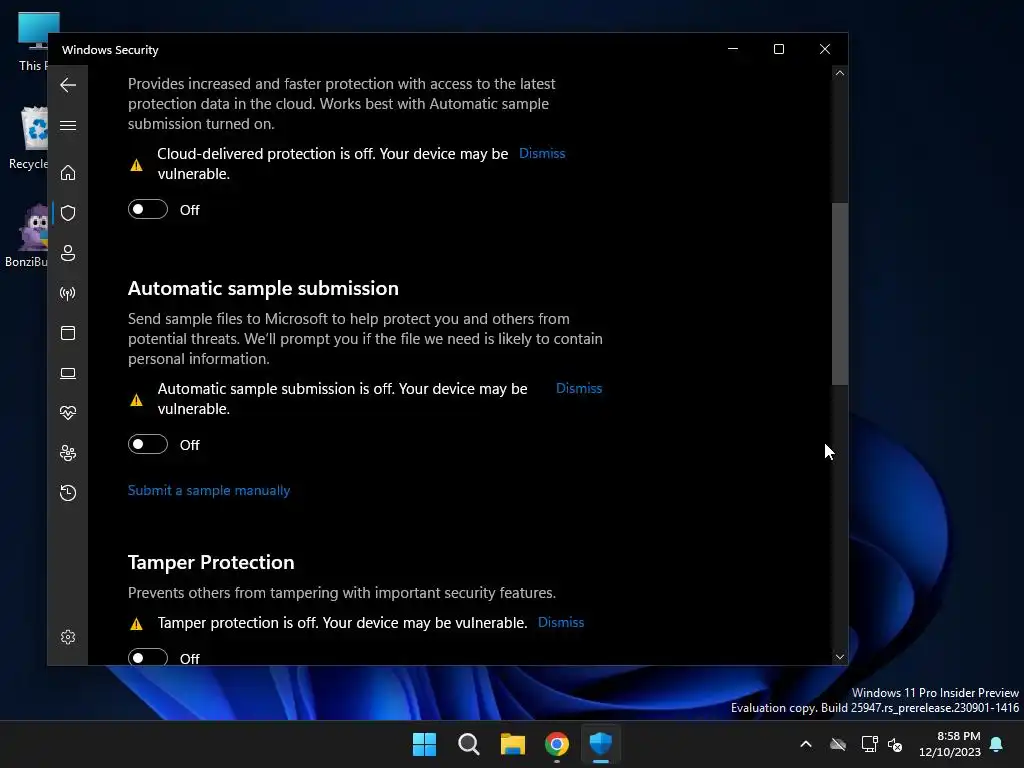Click the OneDrive tray icon
Screen dimensions: 1024x768
pyautogui.click(x=838, y=744)
